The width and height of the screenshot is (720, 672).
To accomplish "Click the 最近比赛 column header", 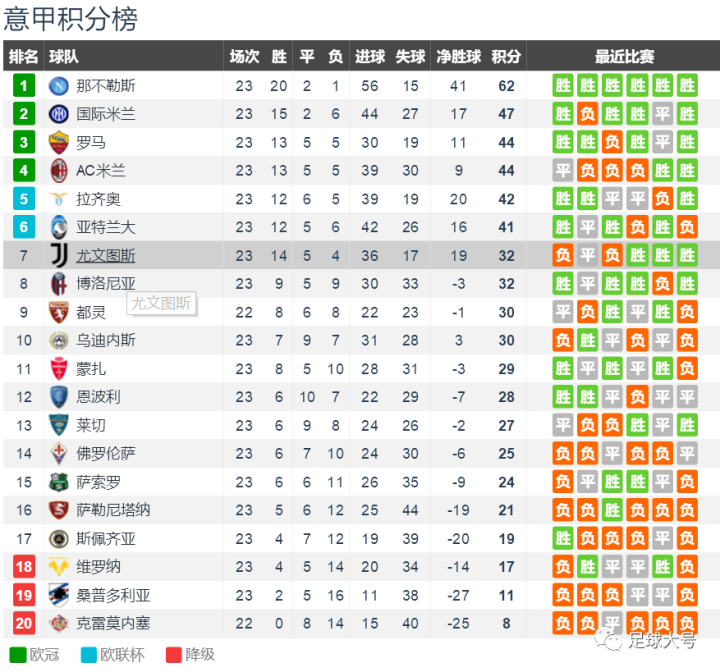I will (624, 56).
